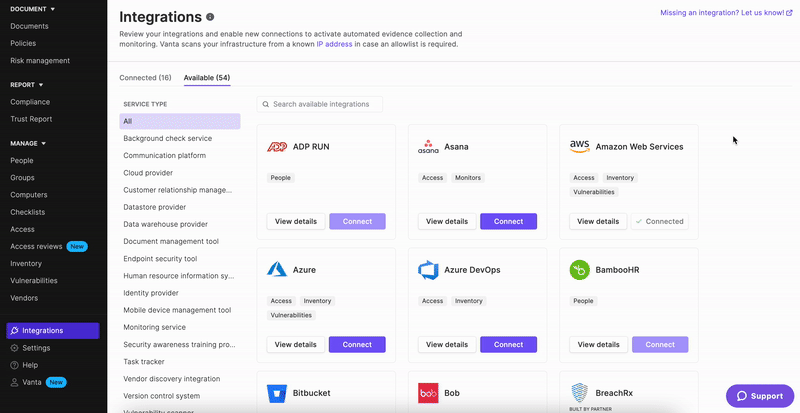Click the Vulnerabilities tag on Azure card

point(291,315)
